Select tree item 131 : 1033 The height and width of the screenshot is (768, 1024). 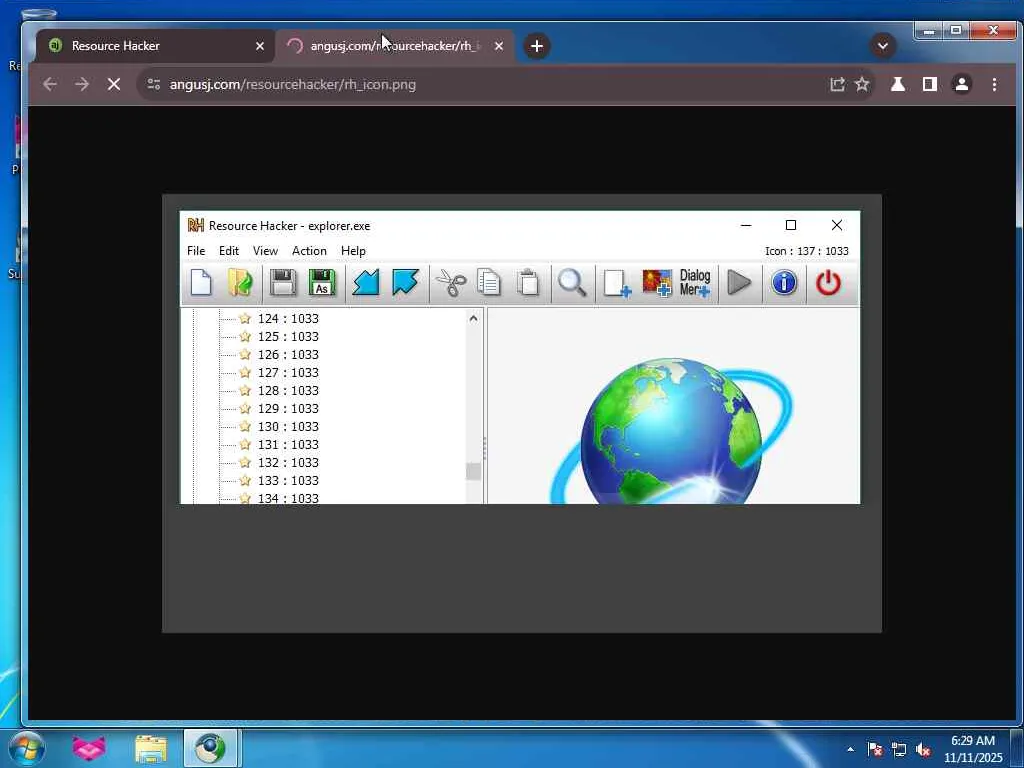click(x=288, y=444)
